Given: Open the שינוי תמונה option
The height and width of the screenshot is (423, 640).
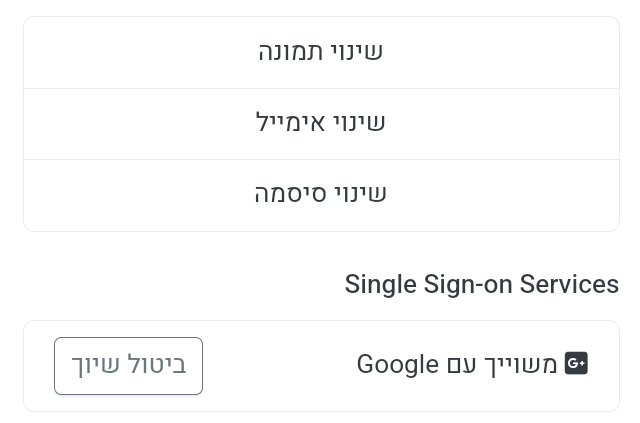Looking at the screenshot, I should pos(321,52).
